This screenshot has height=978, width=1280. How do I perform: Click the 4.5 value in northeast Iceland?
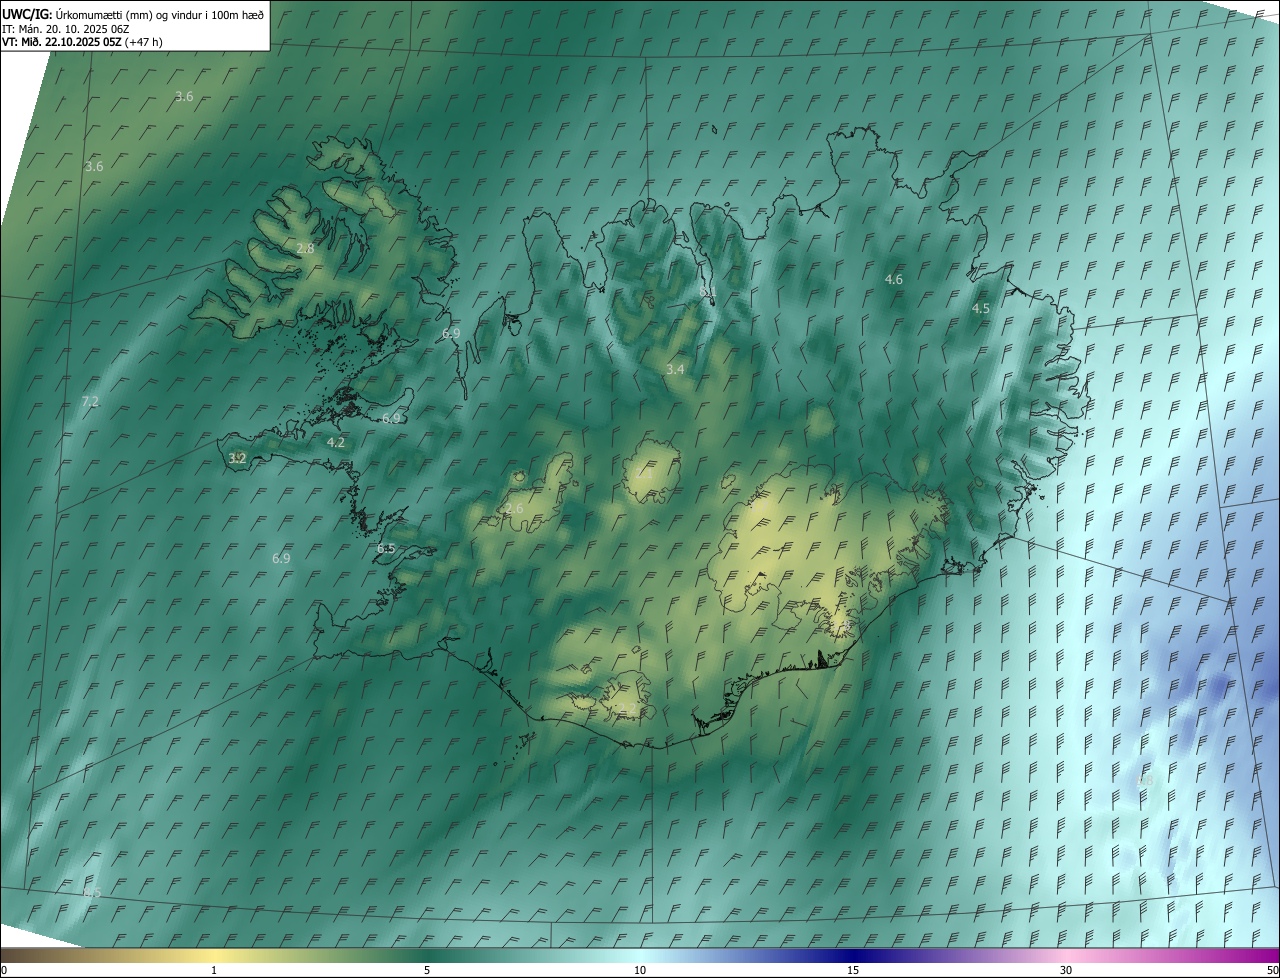[x=981, y=309]
